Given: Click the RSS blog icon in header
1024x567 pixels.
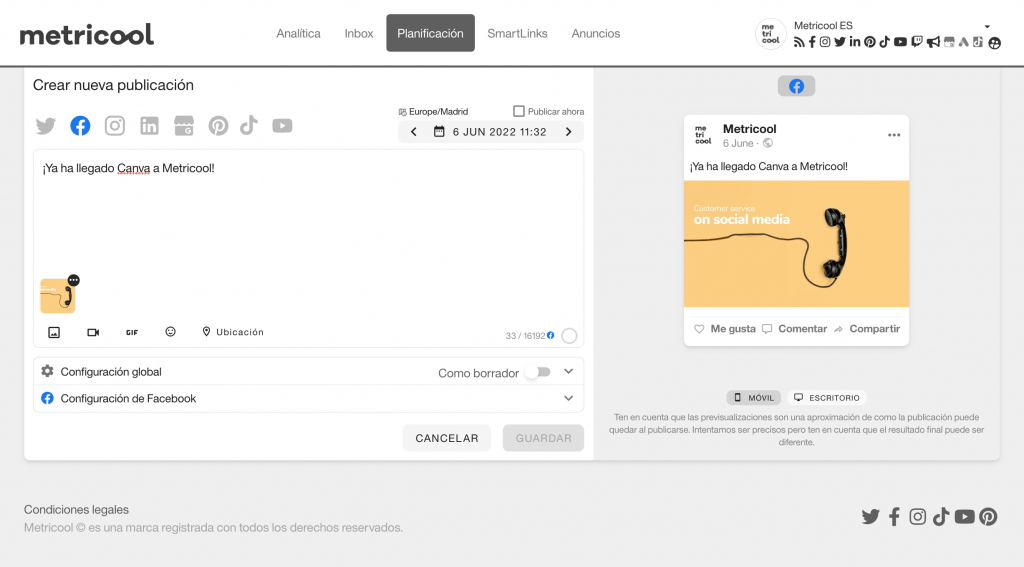Looking at the screenshot, I should coord(799,42).
